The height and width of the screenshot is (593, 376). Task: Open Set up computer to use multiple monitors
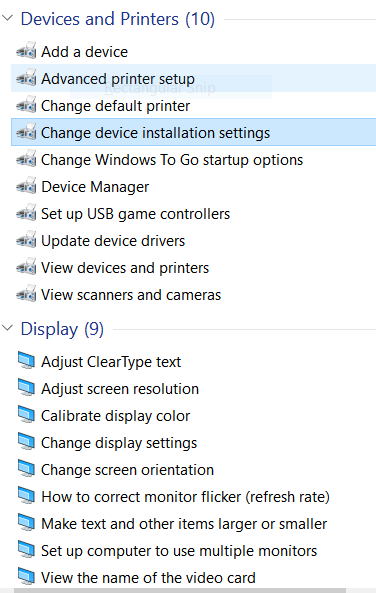click(x=179, y=551)
